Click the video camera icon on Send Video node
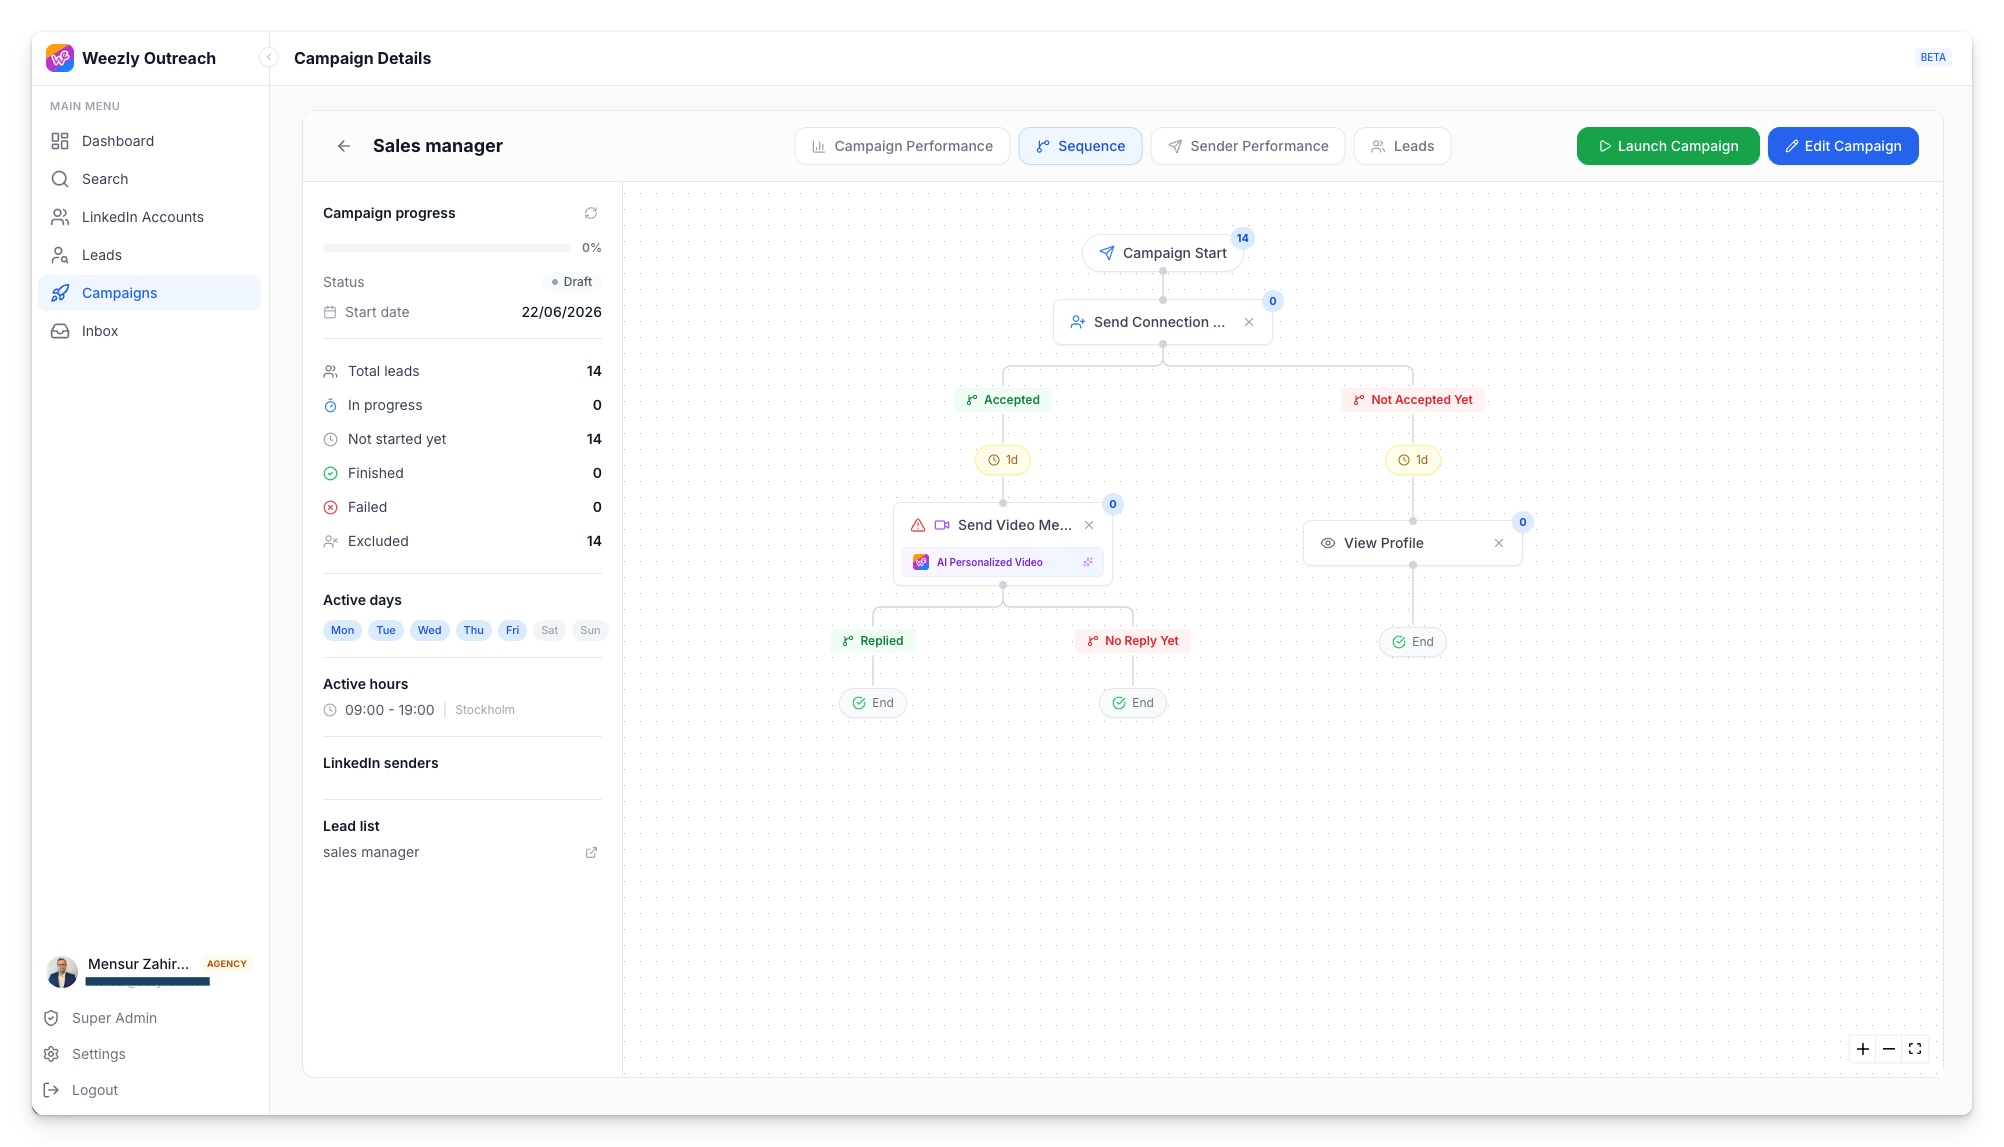 [x=942, y=525]
